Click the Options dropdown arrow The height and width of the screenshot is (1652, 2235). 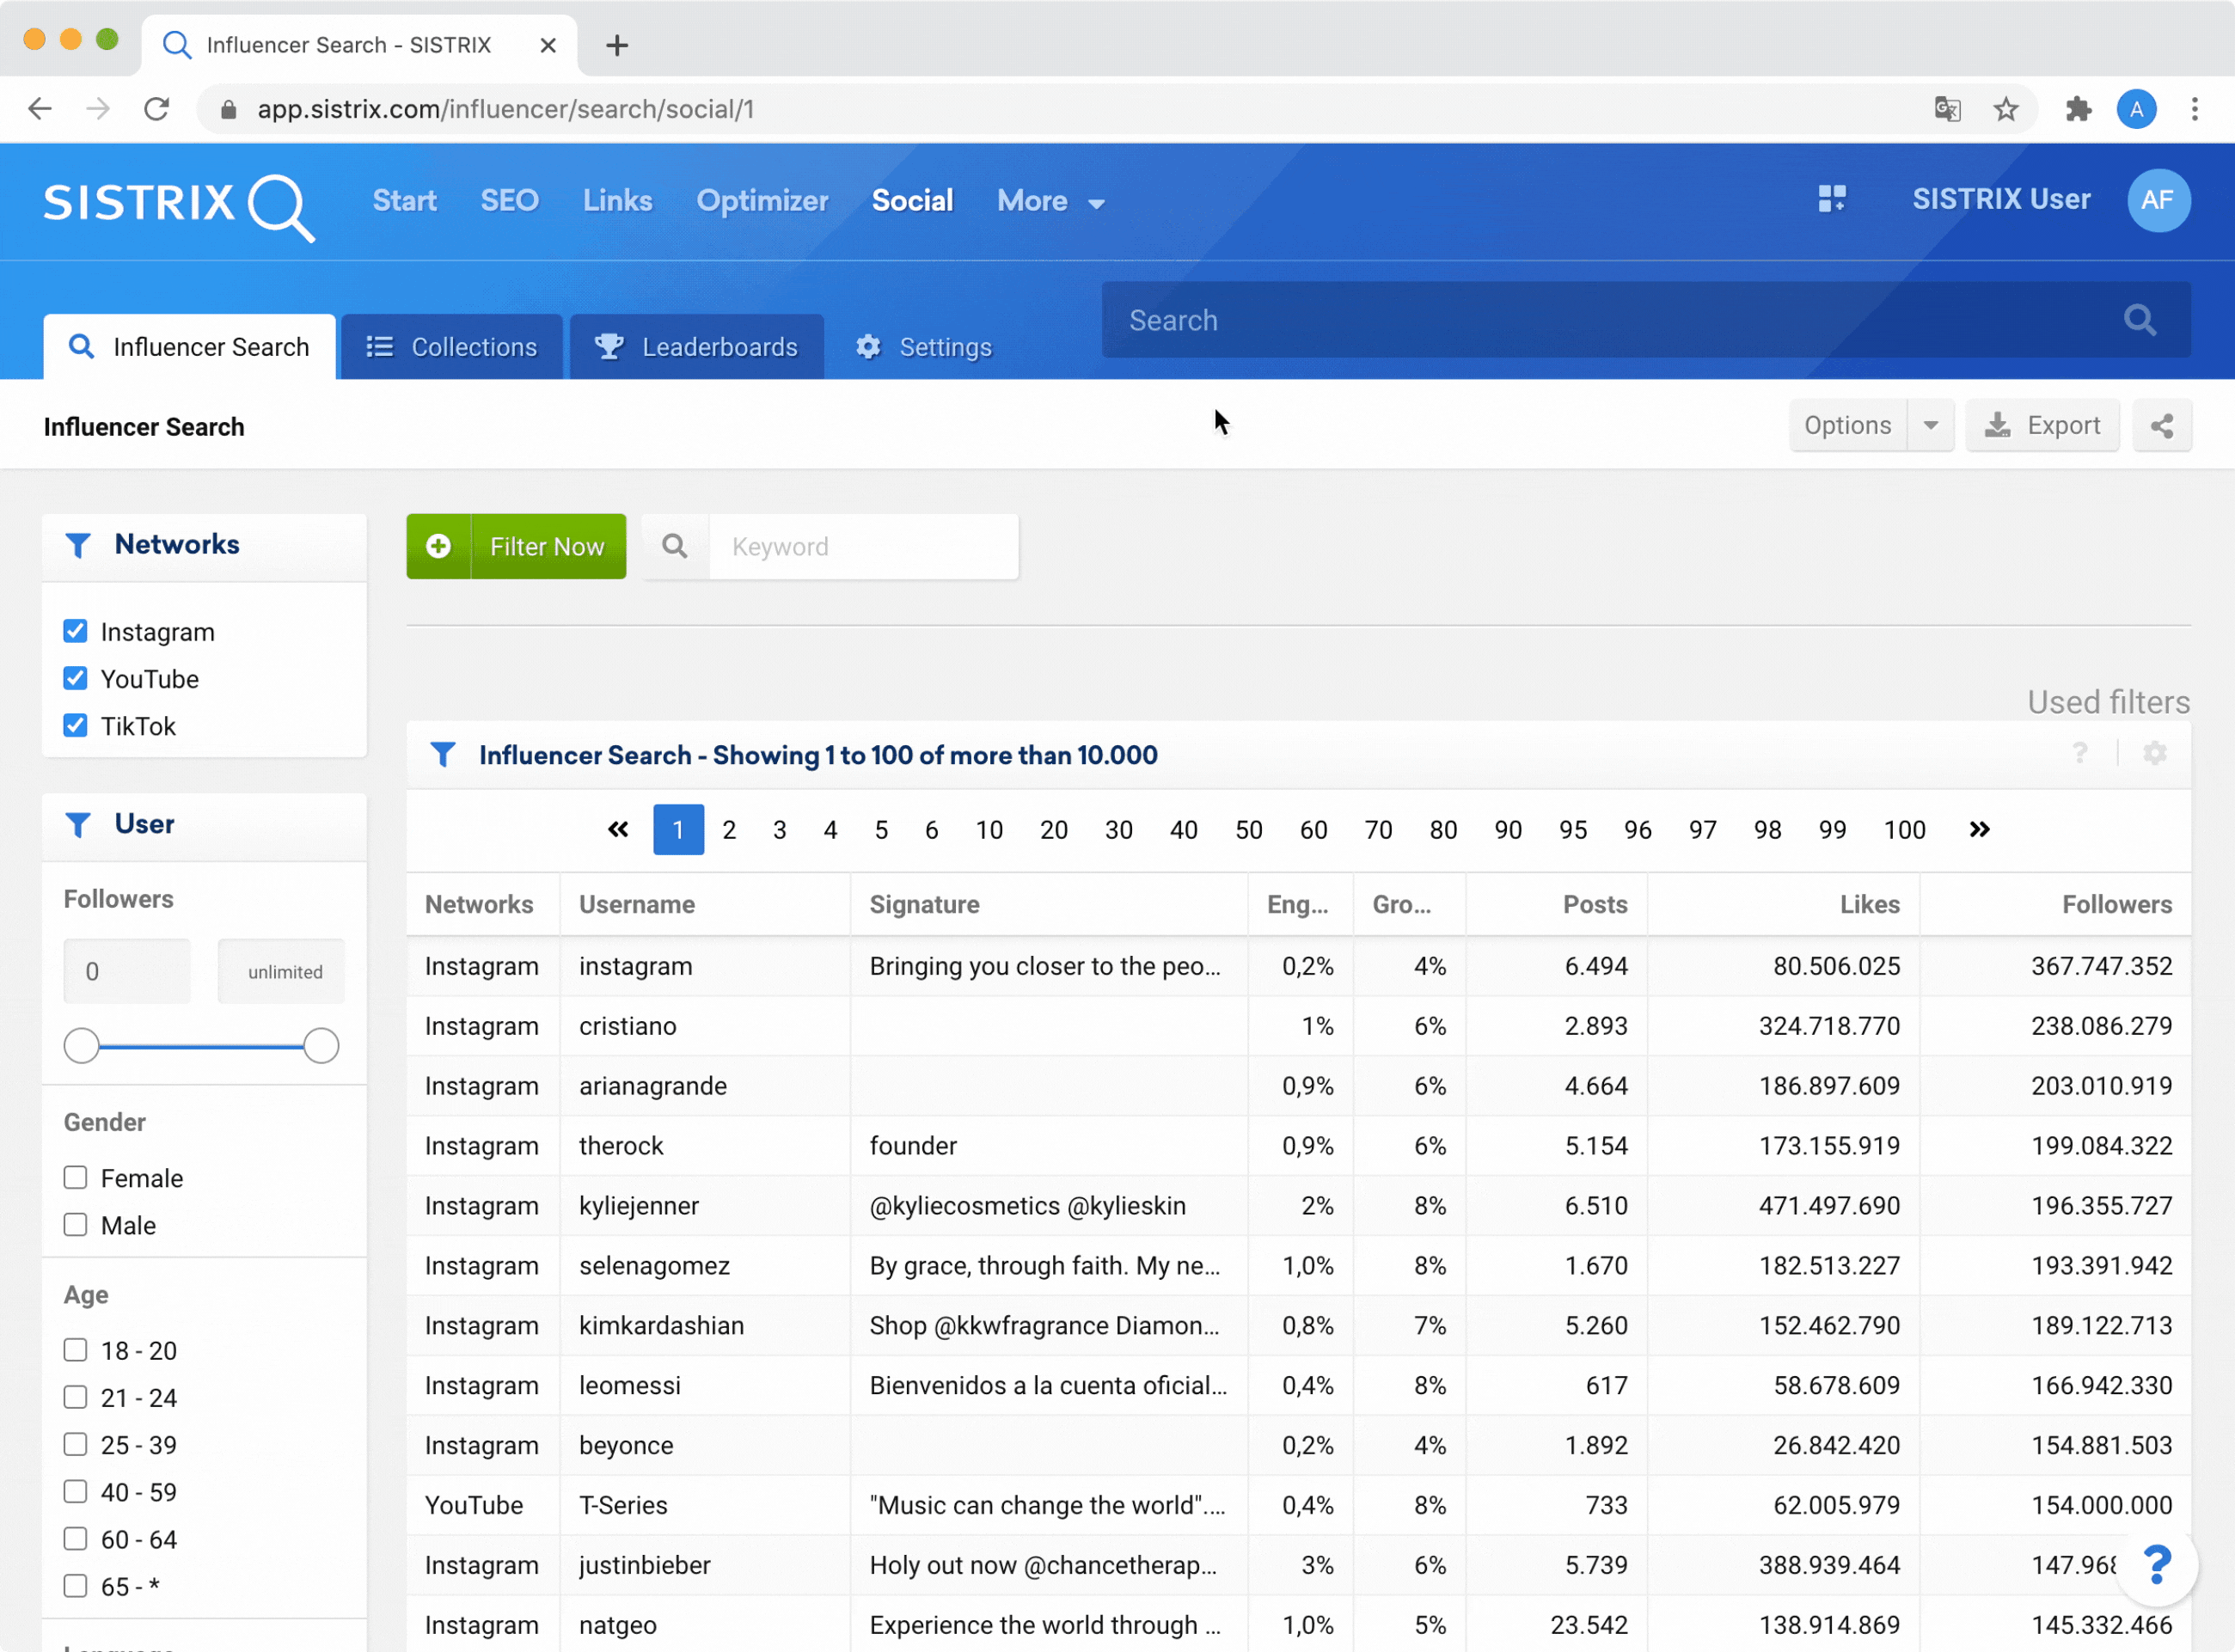[1930, 425]
